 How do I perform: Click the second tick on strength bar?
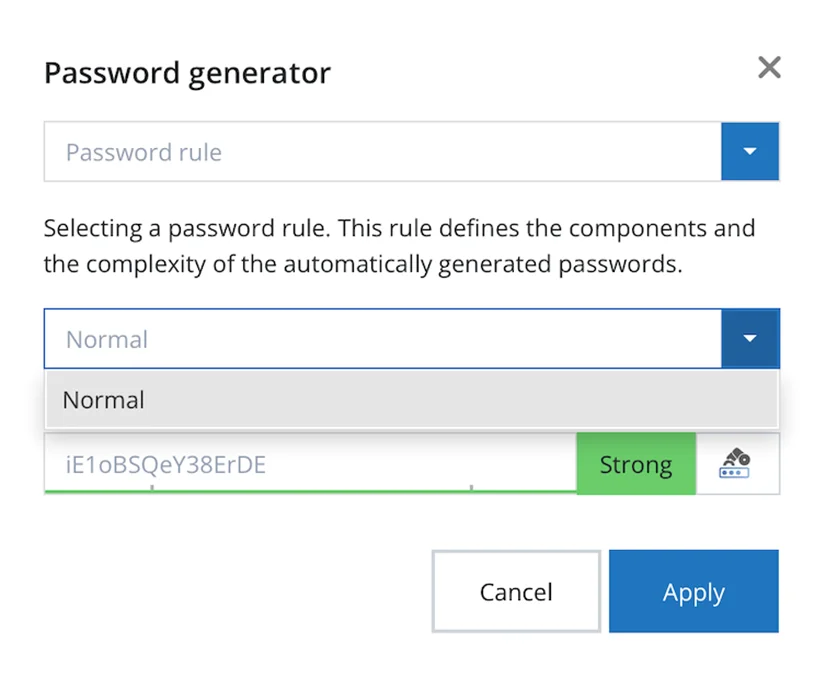[471, 487]
